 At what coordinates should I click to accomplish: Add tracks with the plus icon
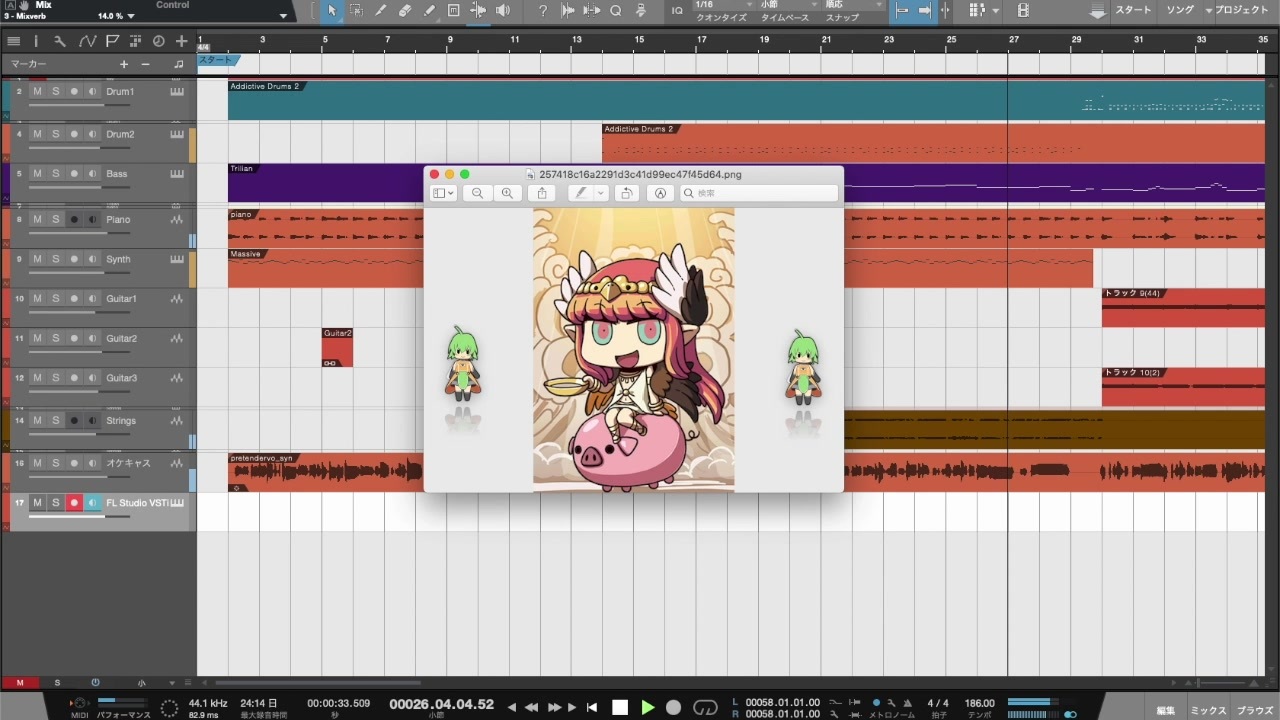(x=181, y=41)
